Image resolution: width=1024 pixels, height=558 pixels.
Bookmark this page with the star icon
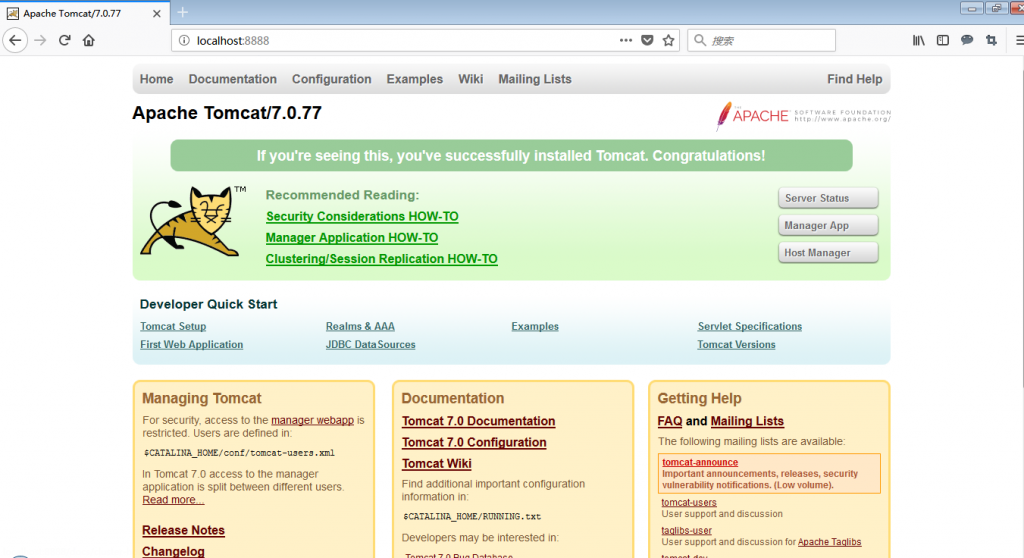(668, 41)
